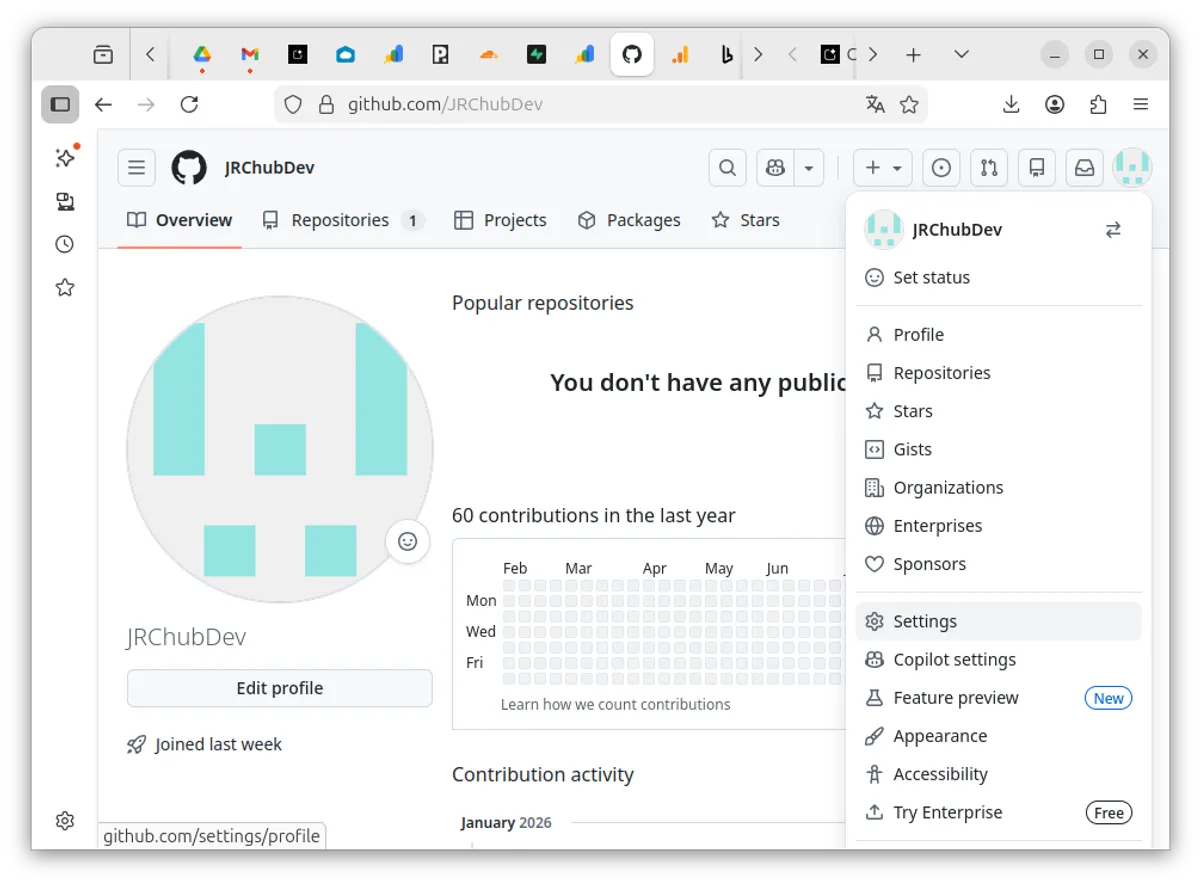
Task: Click the translate page icon
Action: tap(876, 104)
